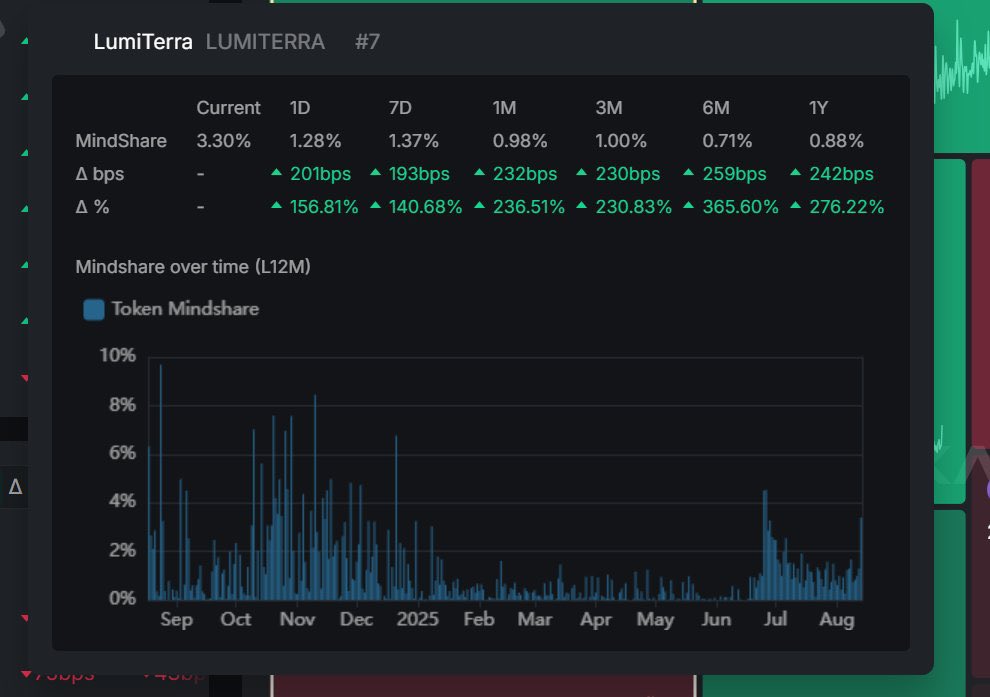The height and width of the screenshot is (697, 990).
Task: Click the 10% y-axis label
Action: (x=117, y=355)
